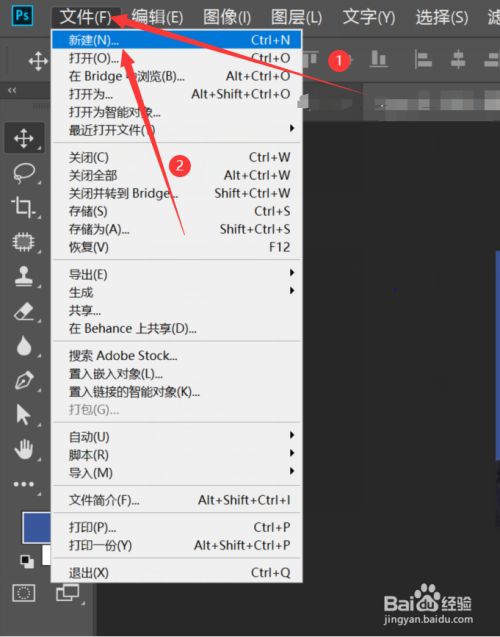Choose 共享... menu item
The image size is (500, 637).
point(177,310)
